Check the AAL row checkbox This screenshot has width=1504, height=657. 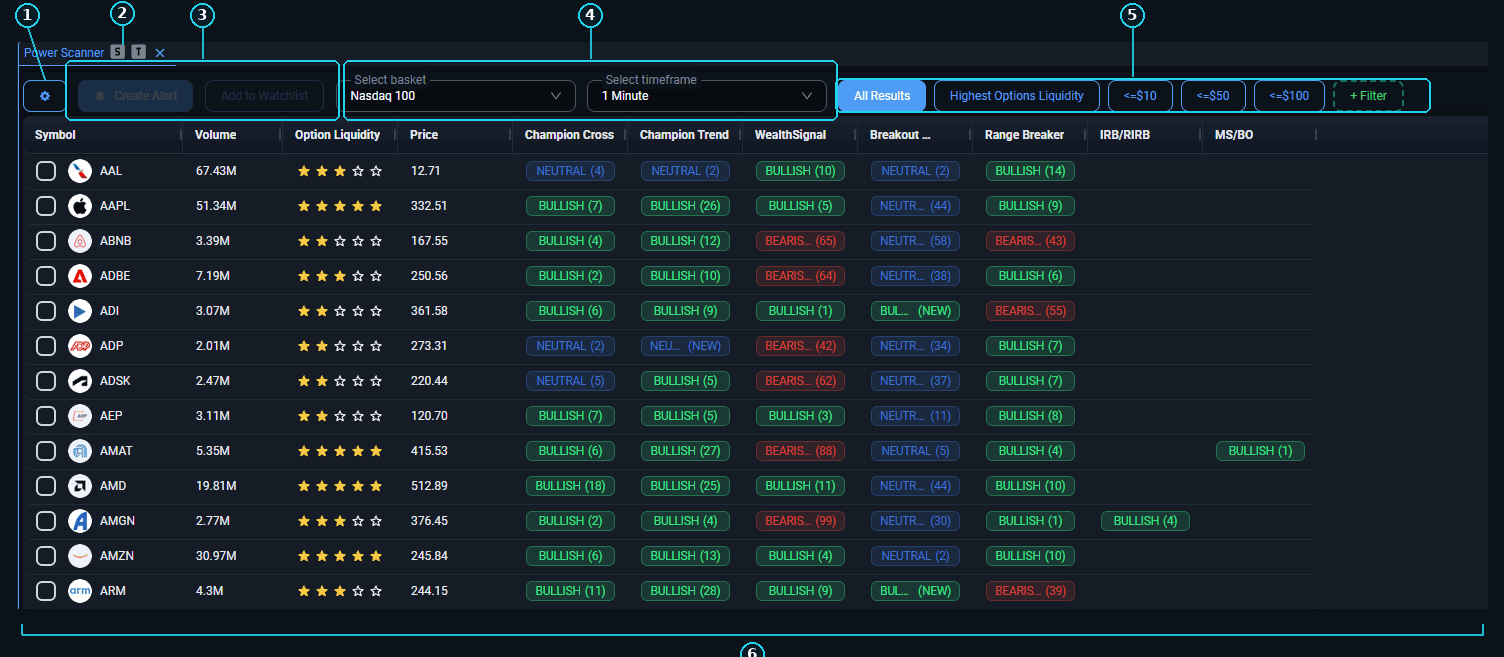click(x=46, y=171)
